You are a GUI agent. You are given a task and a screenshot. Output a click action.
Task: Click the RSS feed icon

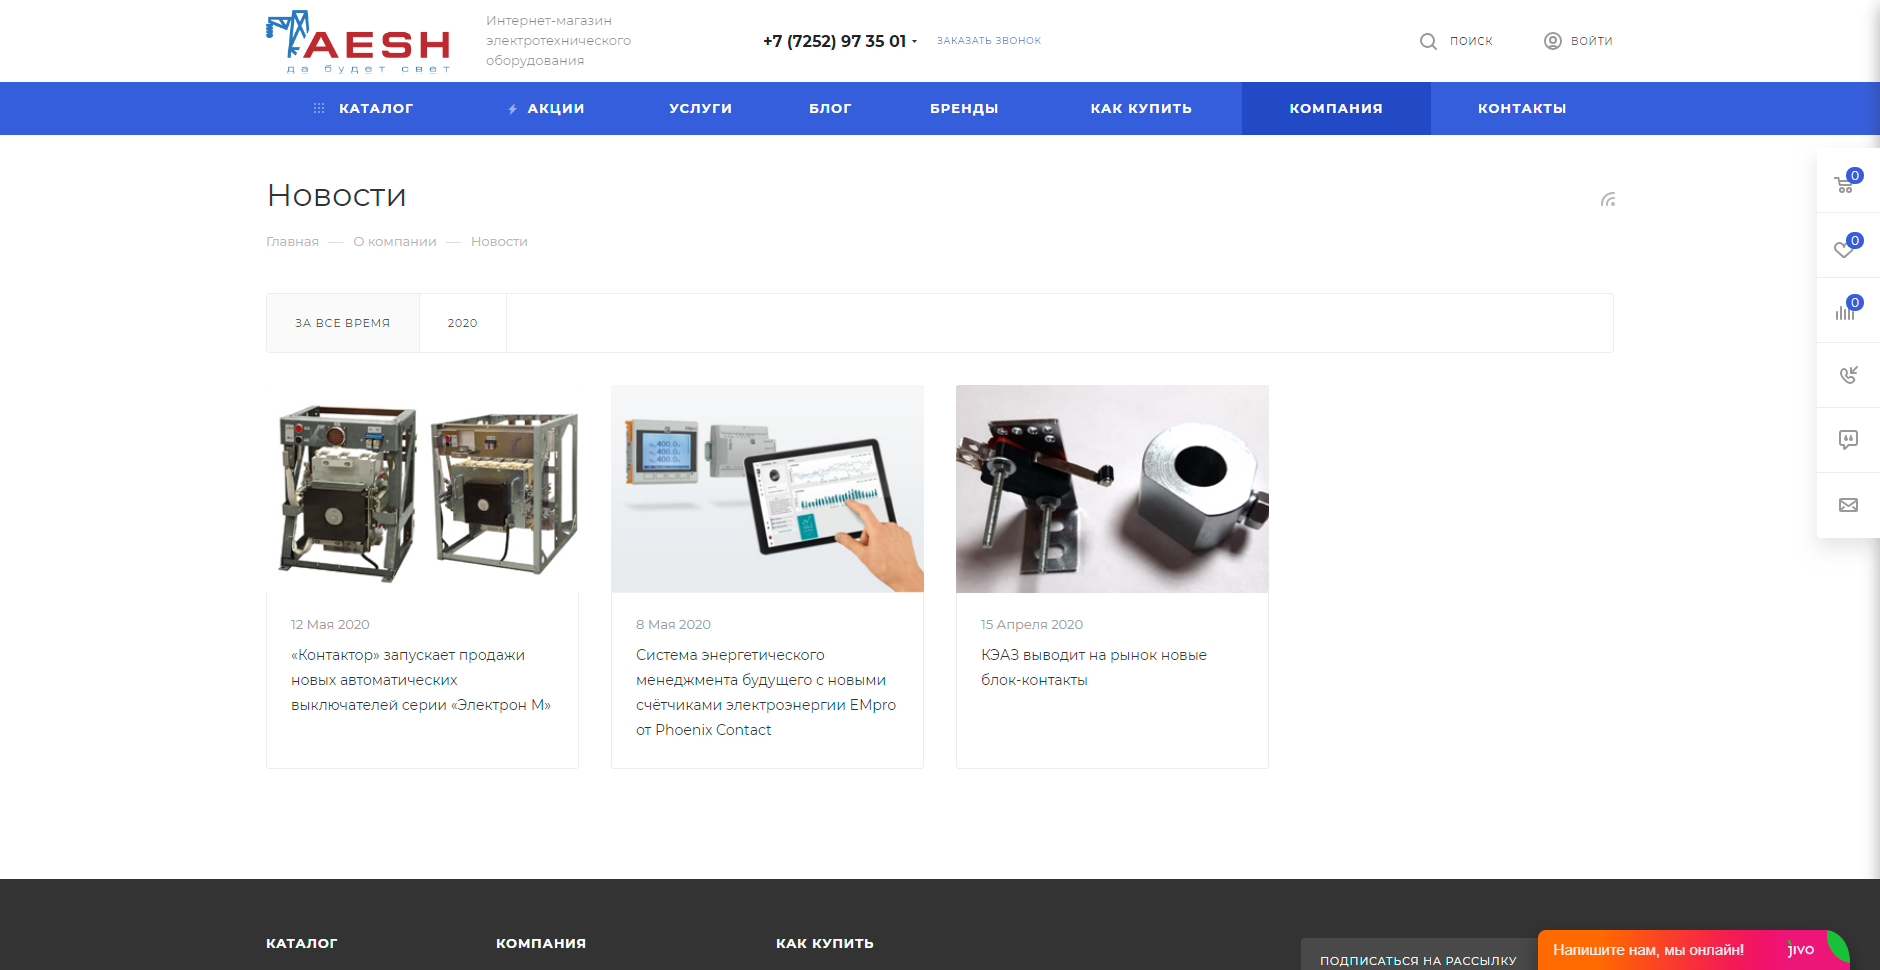1608,199
